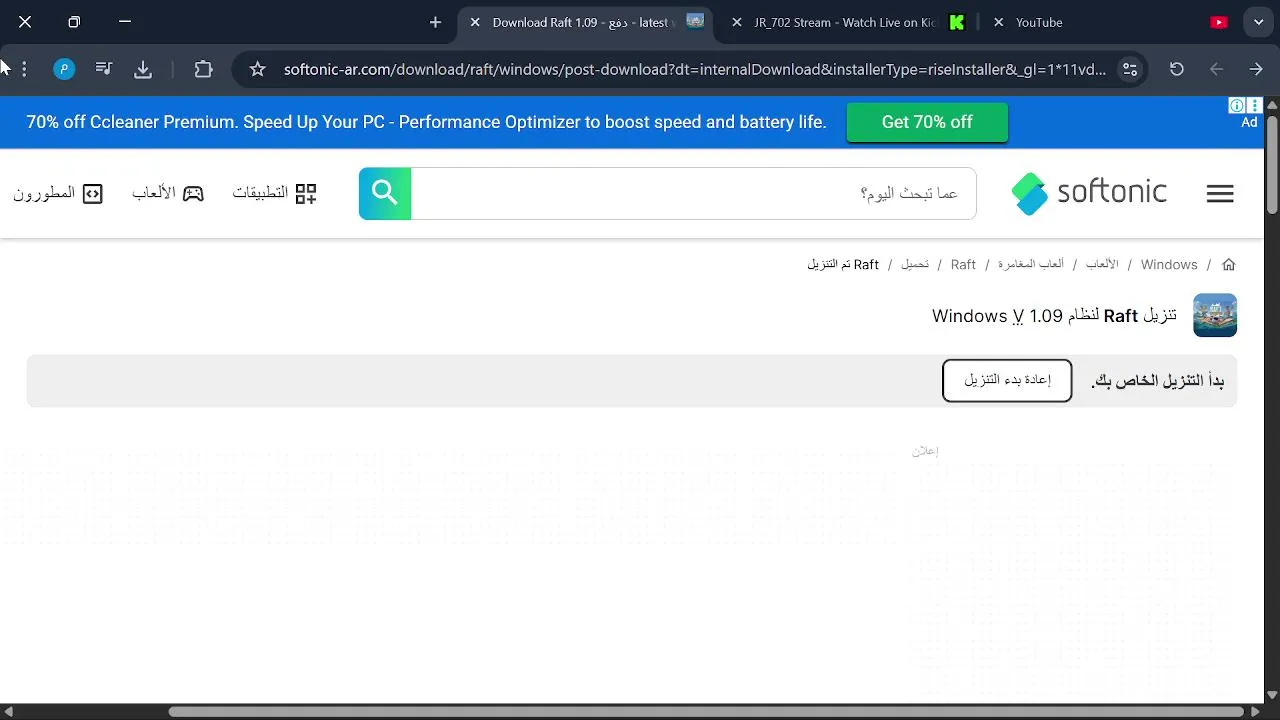Open the Softonic hamburger menu
This screenshot has width=1280, height=720.
coord(1220,193)
